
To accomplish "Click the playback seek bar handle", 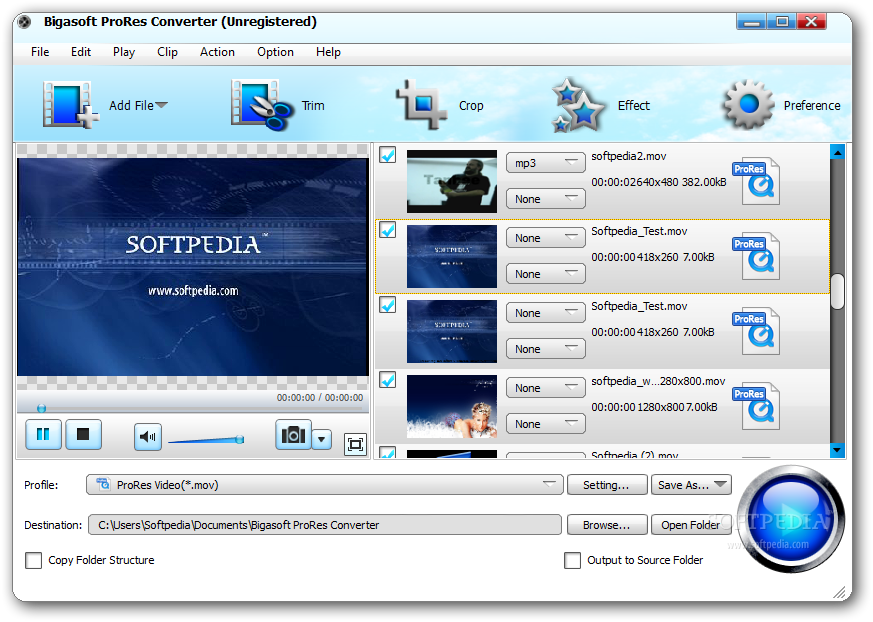I will coord(41,408).
